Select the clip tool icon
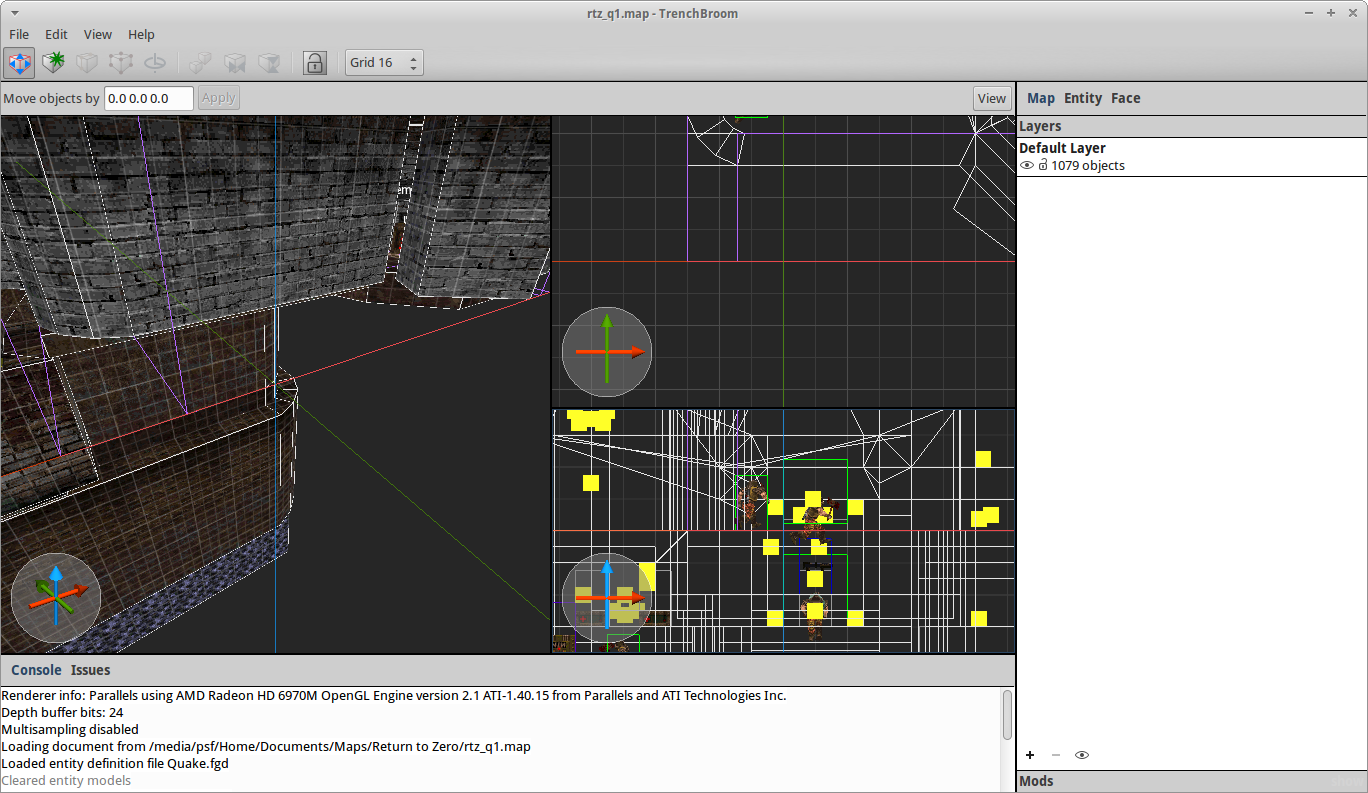This screenshot has width=1368, height=793. point(87,63)
